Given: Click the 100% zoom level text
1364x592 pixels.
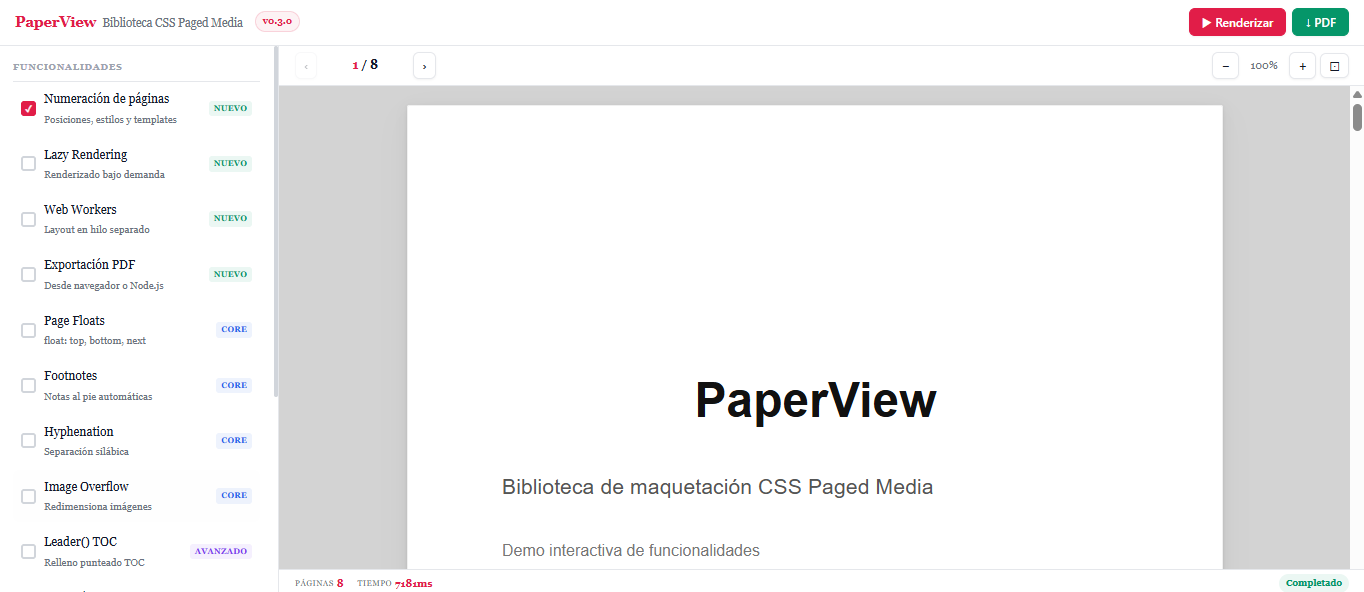Looking at the screenshot, I should [1264, 66].
